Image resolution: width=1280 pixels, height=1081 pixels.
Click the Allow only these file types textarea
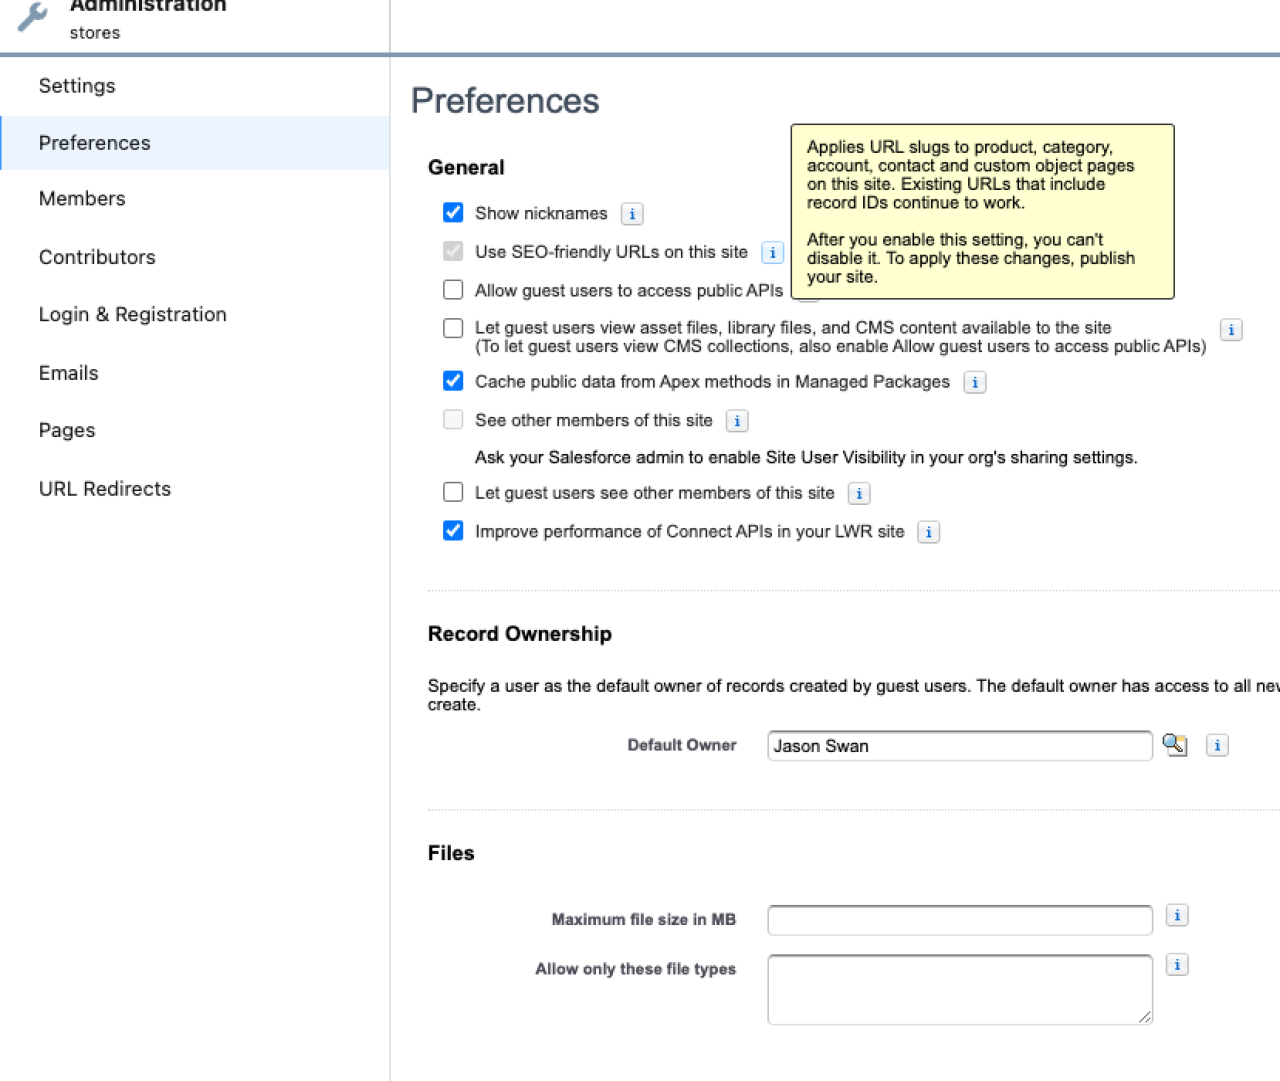pyautogui.click(x=960, y=990)
